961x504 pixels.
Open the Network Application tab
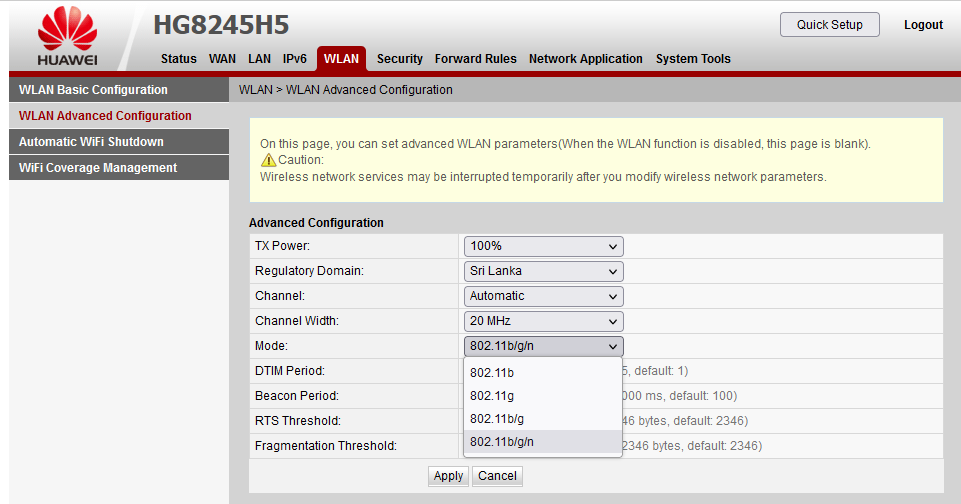(x=585, y=59)
